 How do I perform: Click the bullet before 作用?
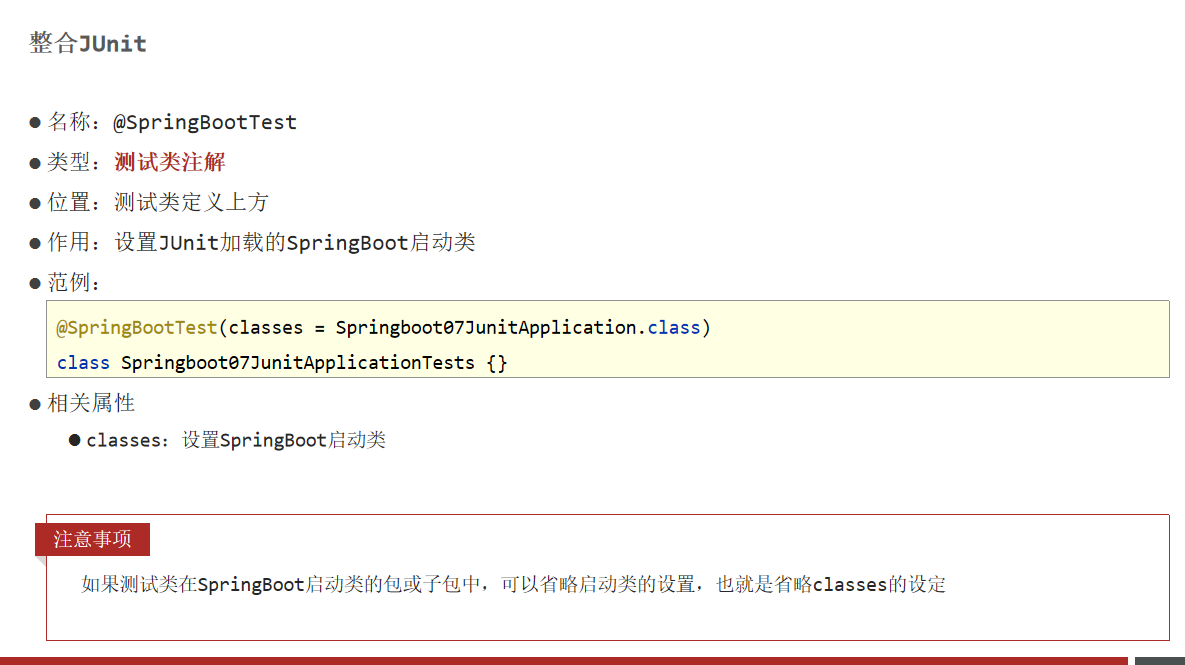coord(35,243)
